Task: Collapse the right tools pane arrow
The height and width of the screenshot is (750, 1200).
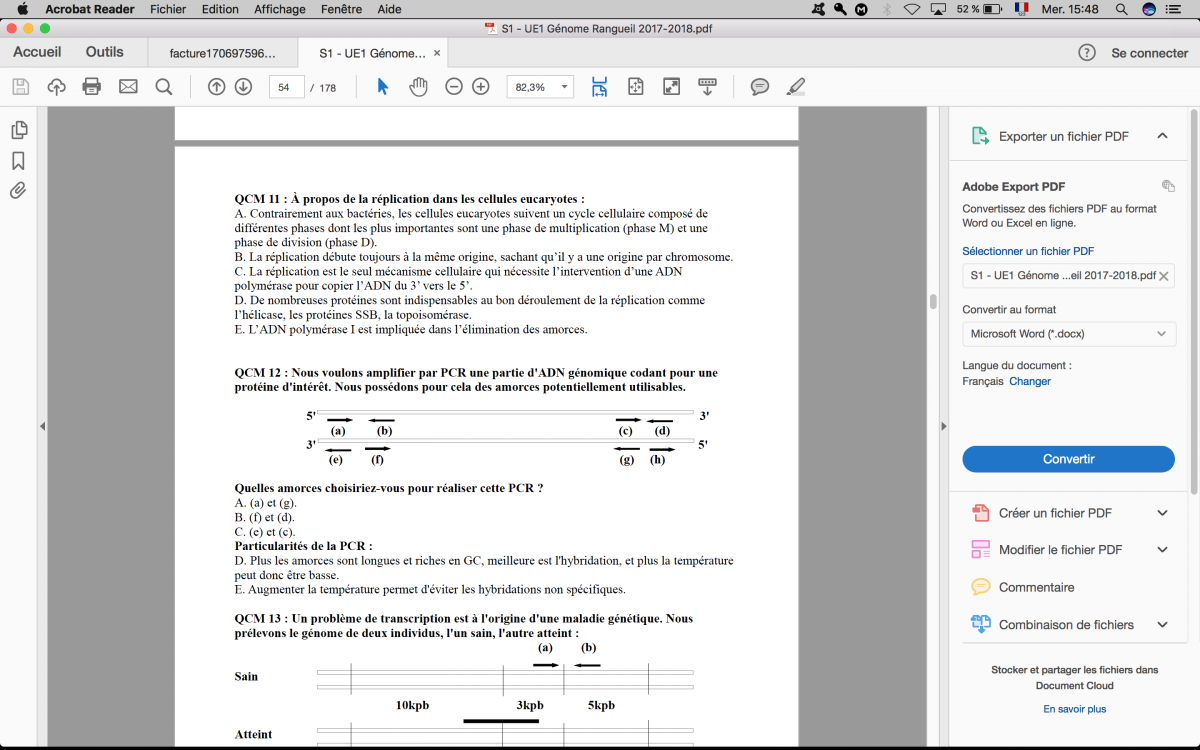Action: pos(943,426)
